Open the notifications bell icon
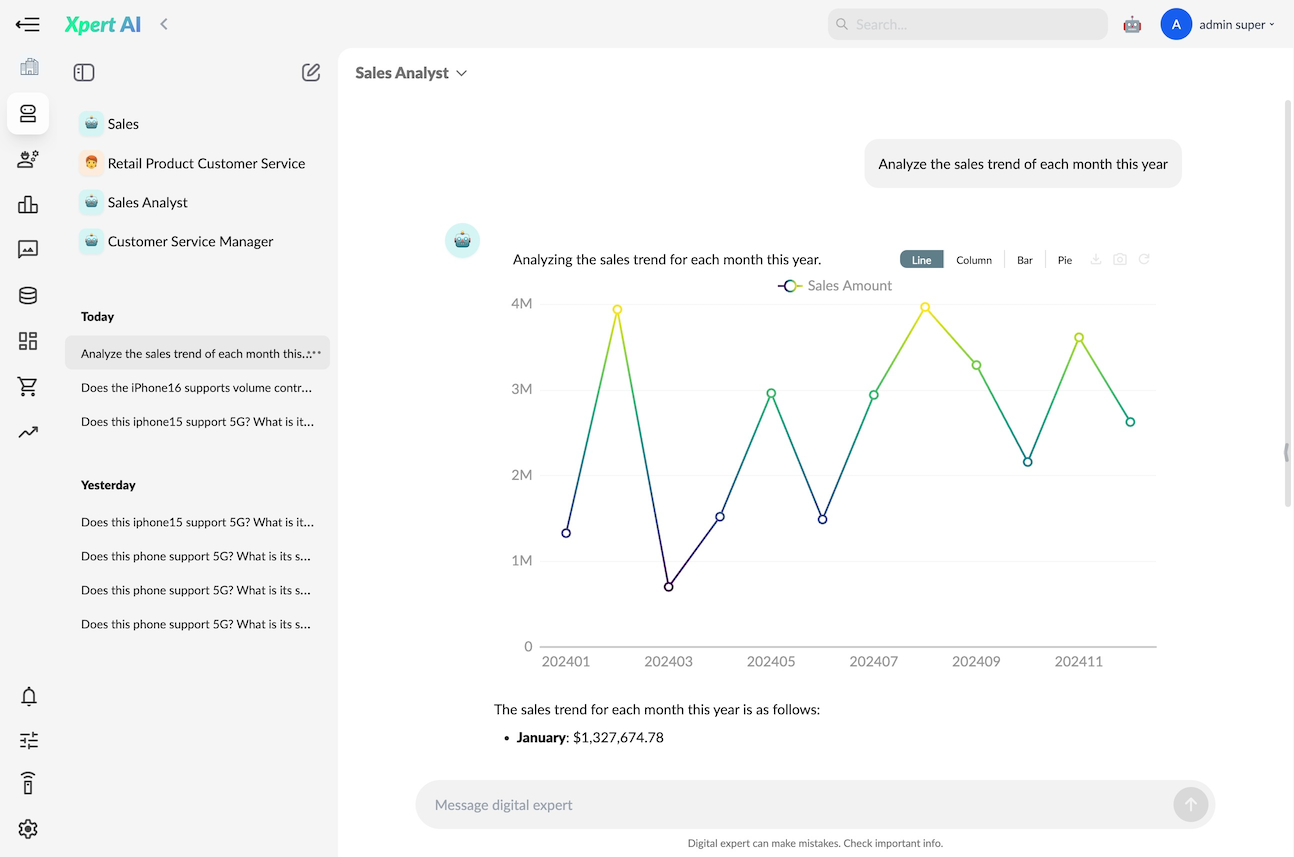The width and height of the screenshot is (1294, 857). [29, 697]
